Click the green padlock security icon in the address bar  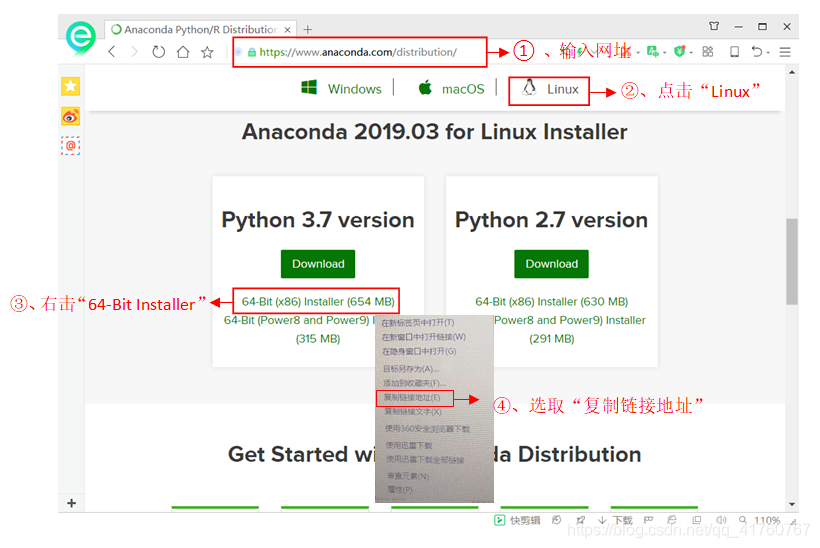click(x=252, y=52)
